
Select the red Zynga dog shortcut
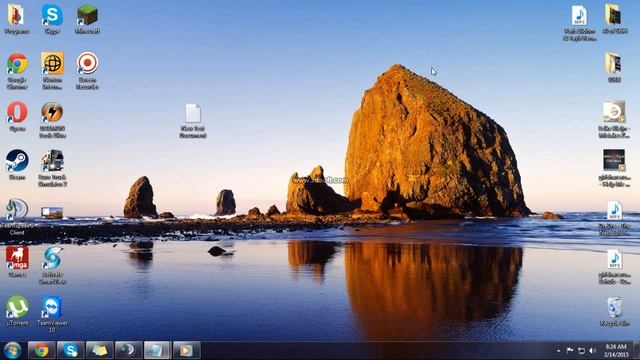pyautogui.click(x=17, y=262)
